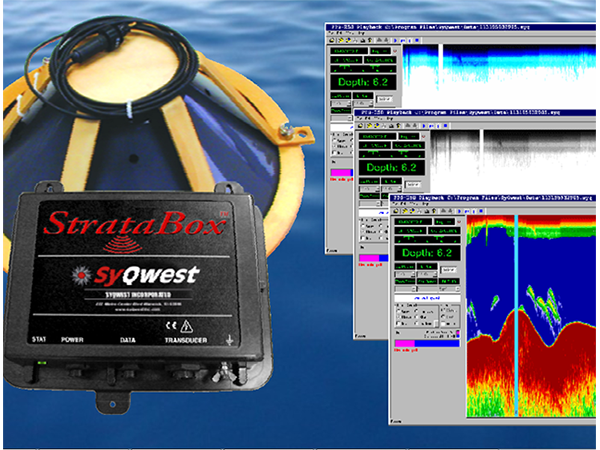Viewport: 600px width, 450px height.
Task: Open the File menu in the front playback window
Action: tap(395, 204)
